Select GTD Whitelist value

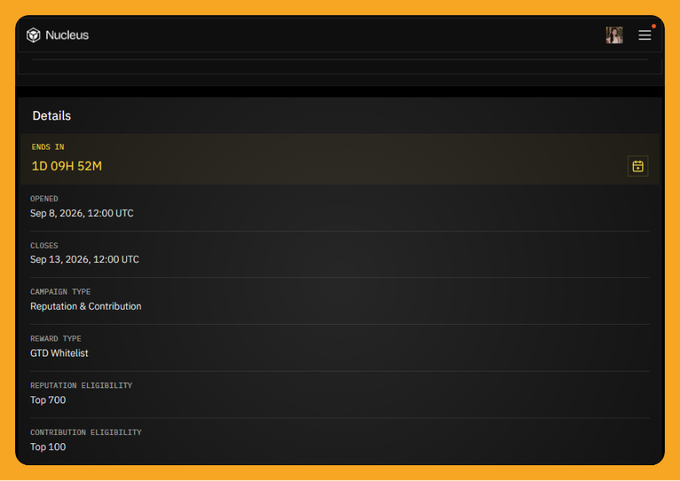click(x=59, y=353)
